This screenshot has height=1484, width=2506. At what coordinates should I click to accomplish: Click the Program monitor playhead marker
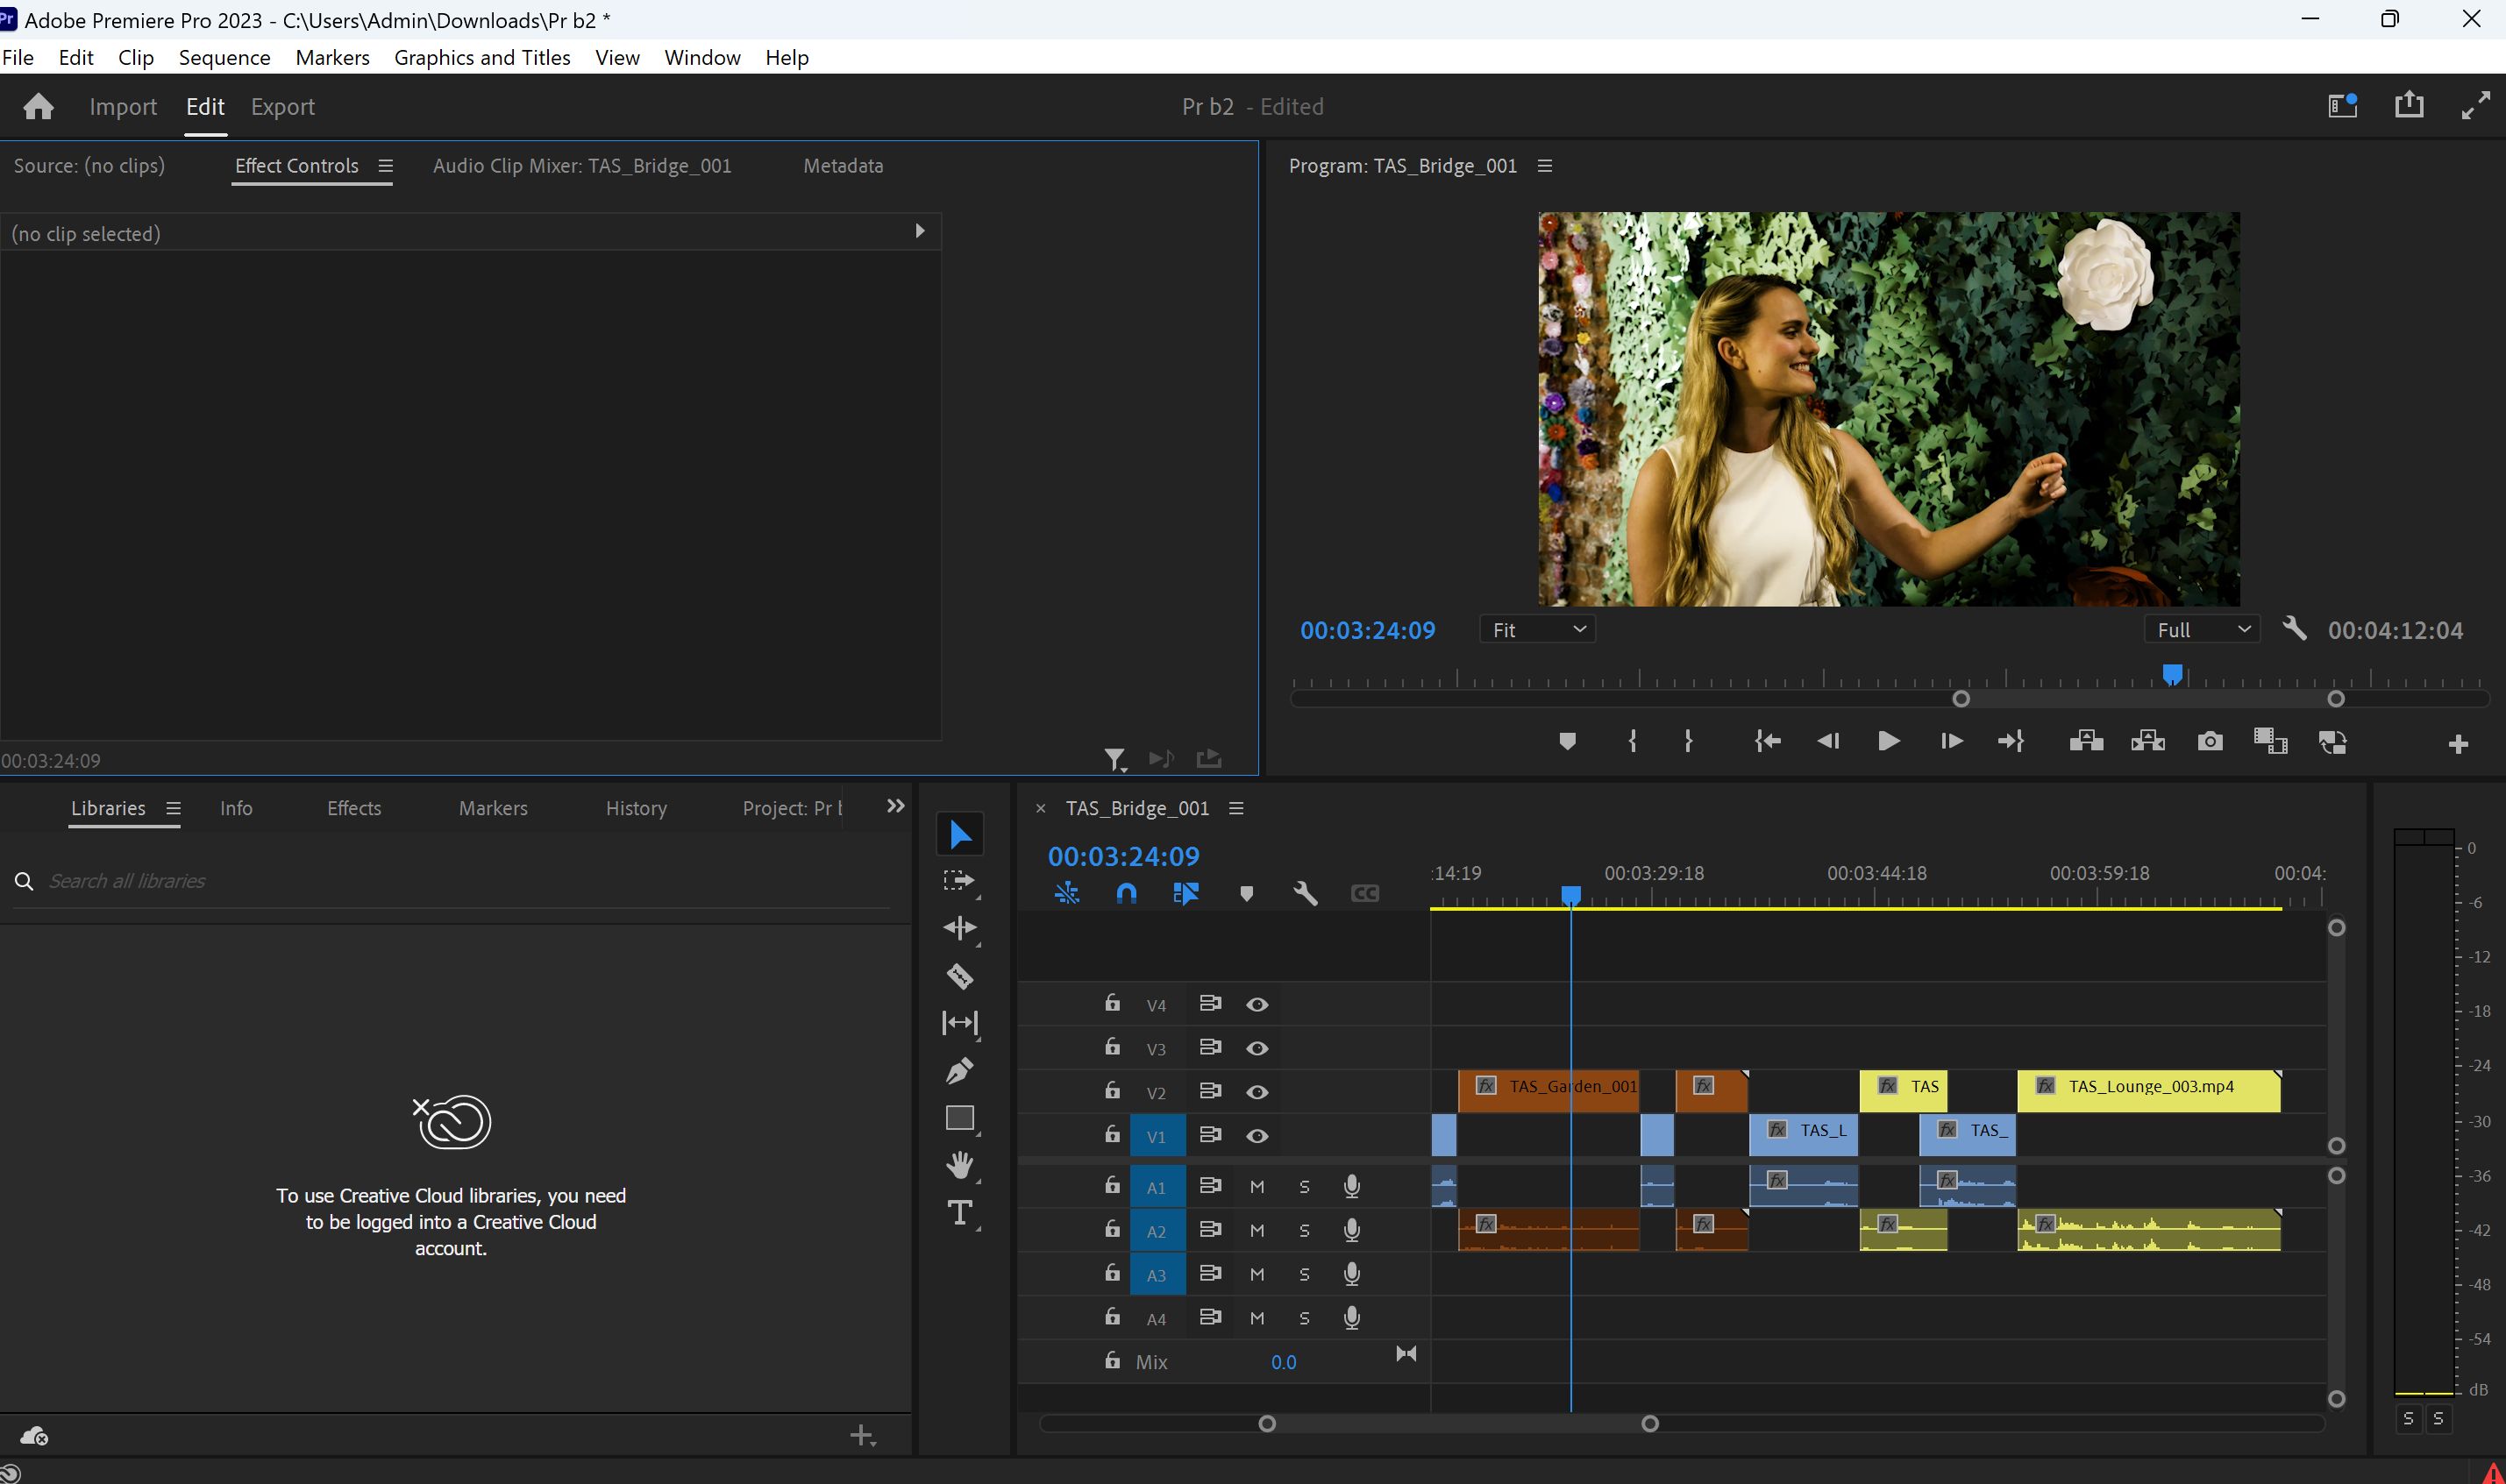tap(2172, 675)
